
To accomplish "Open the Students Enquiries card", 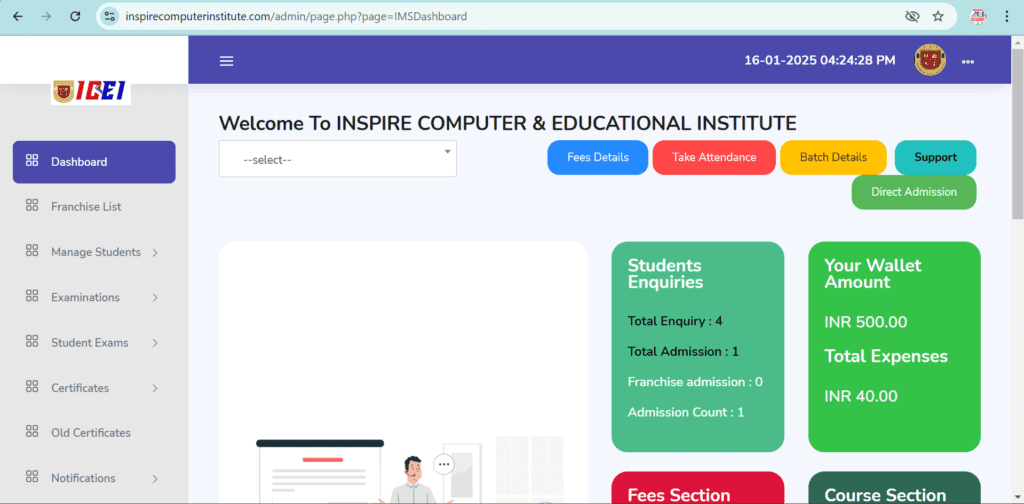I will pyautogui.click(x=697, y=347).
